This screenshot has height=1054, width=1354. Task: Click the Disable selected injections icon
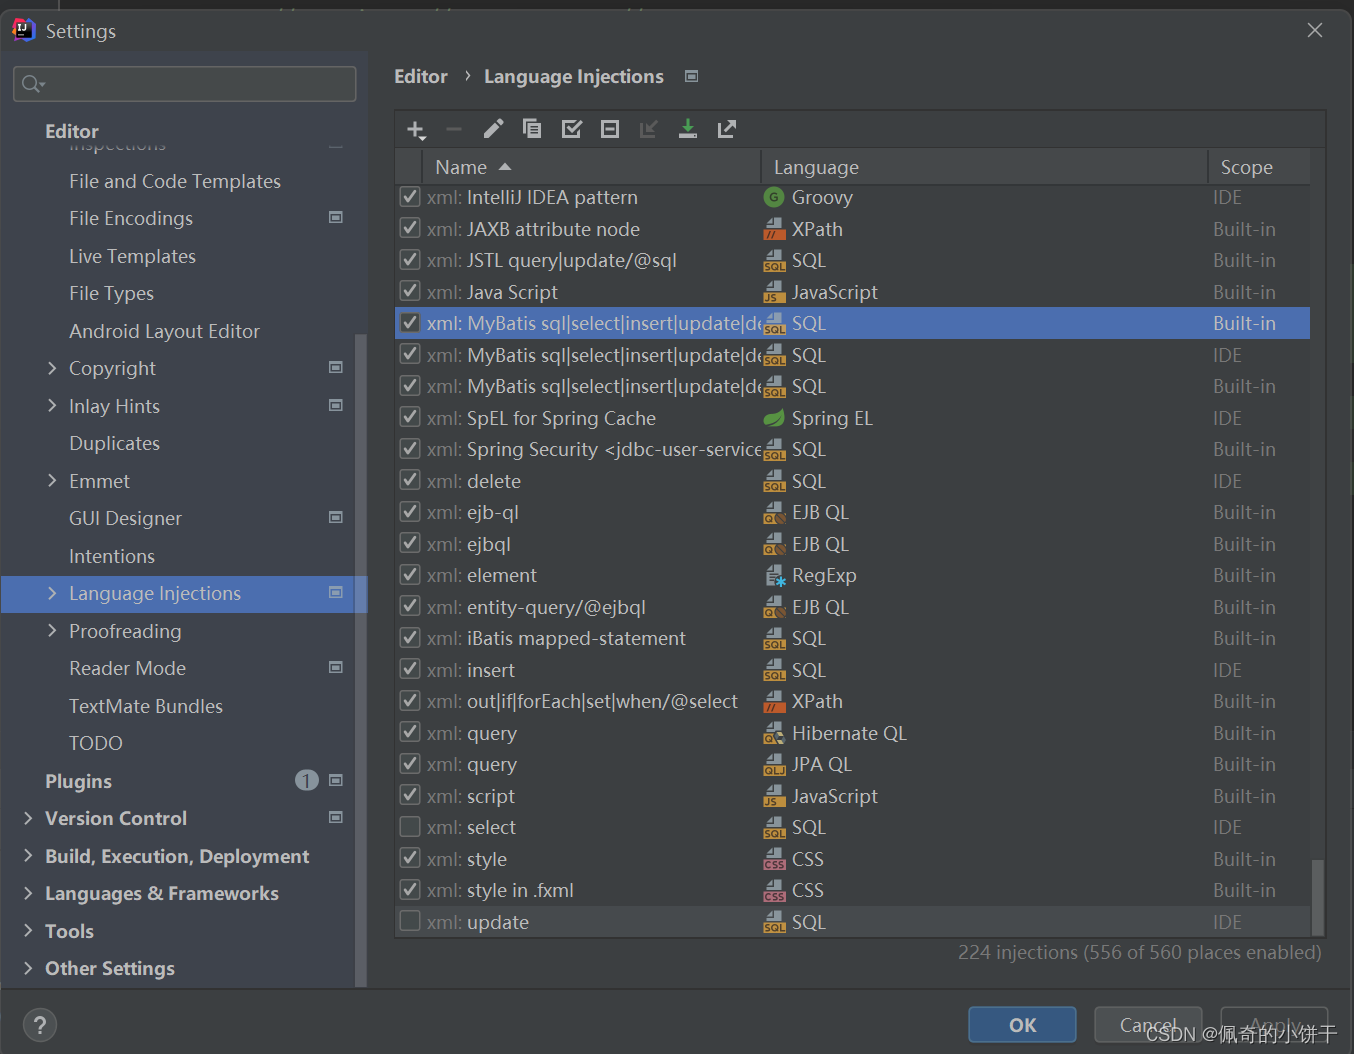610,129
